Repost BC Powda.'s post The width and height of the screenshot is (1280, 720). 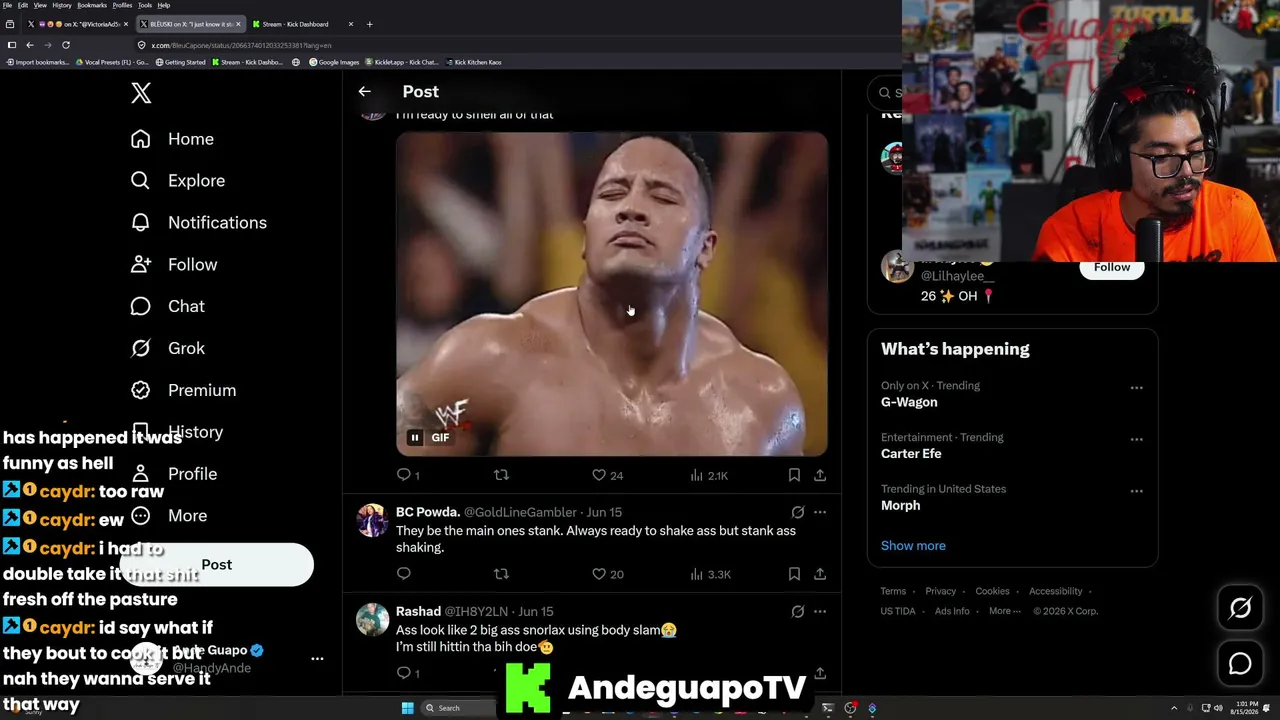click(501, 574)
